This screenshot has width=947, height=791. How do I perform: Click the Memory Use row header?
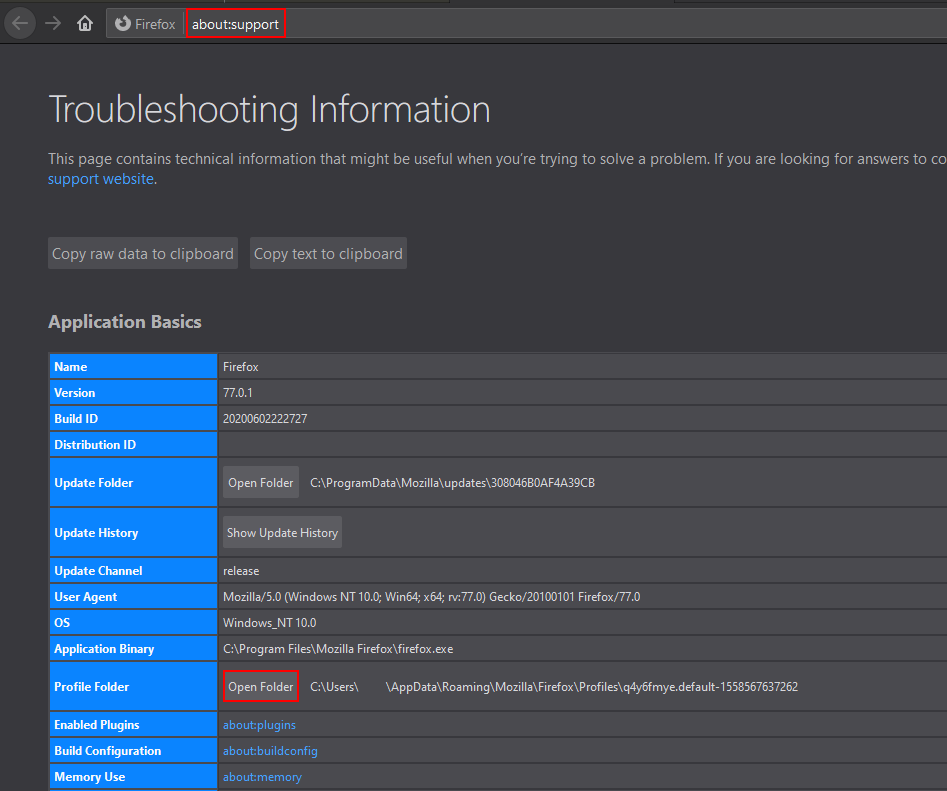(x=133, y=777)
